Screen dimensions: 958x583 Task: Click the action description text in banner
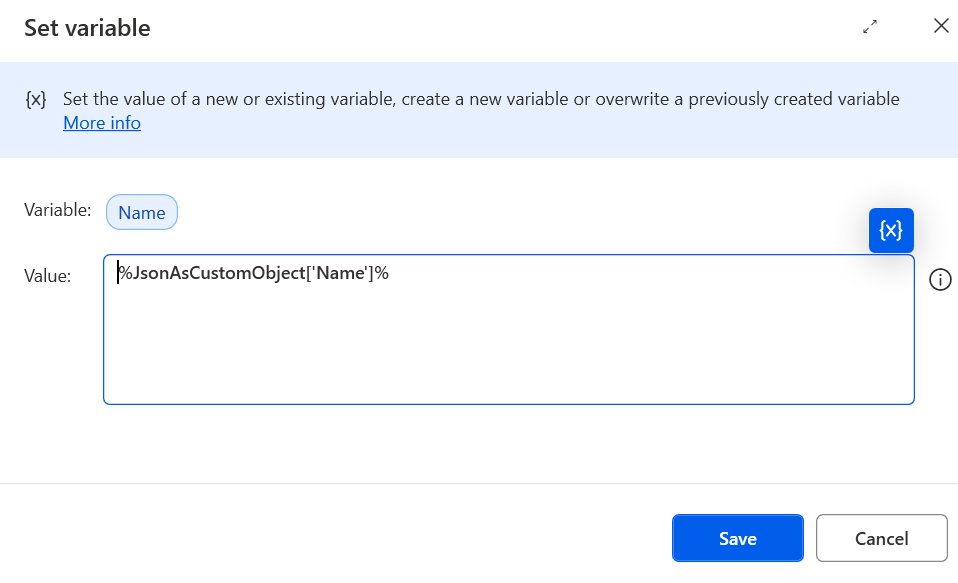pyautogui.click(x=481, y=99)
